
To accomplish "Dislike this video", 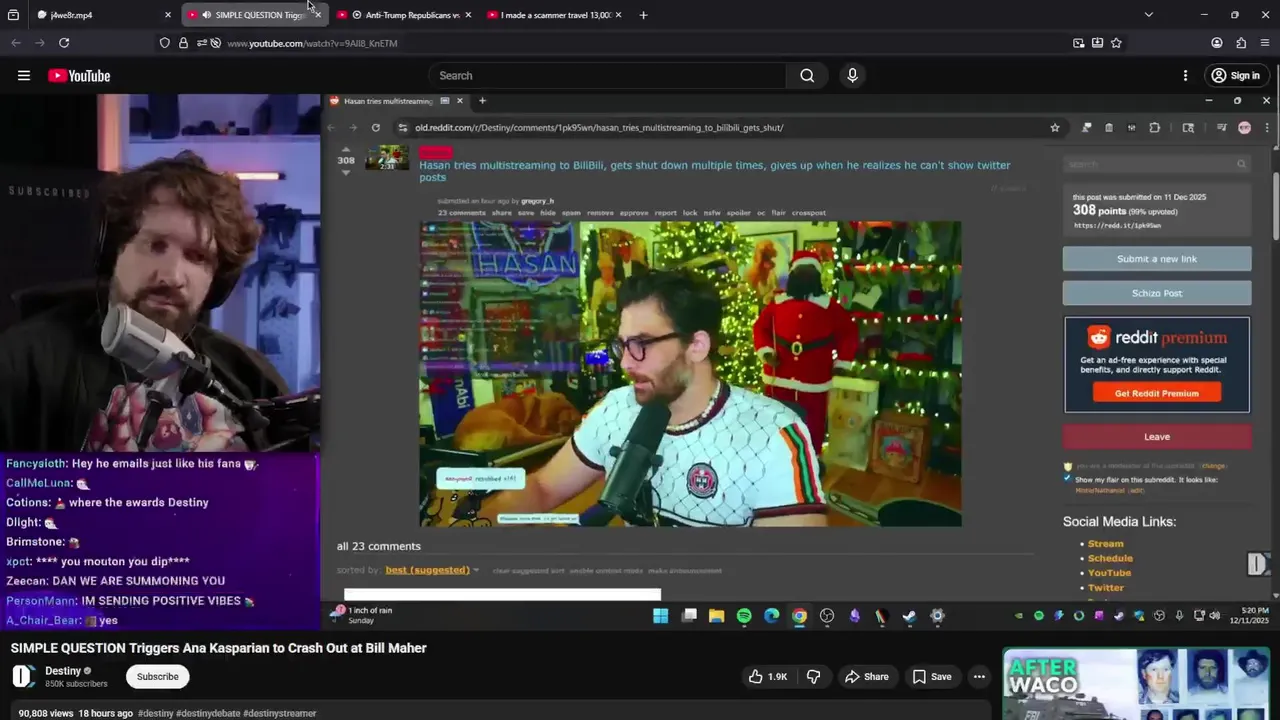I will [813, 677].
